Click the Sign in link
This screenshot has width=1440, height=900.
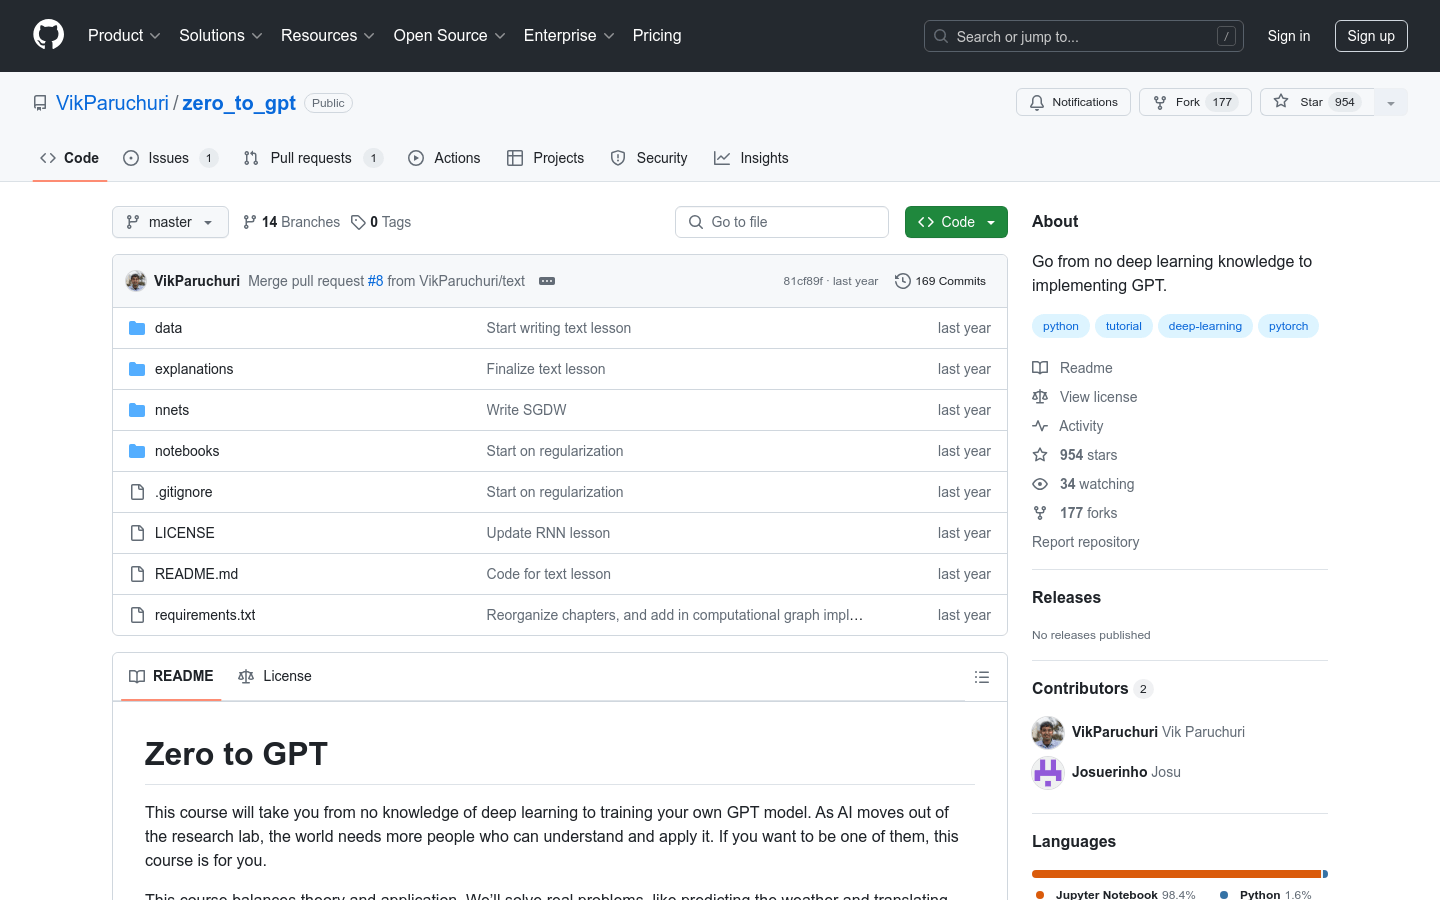(1289, 36)
